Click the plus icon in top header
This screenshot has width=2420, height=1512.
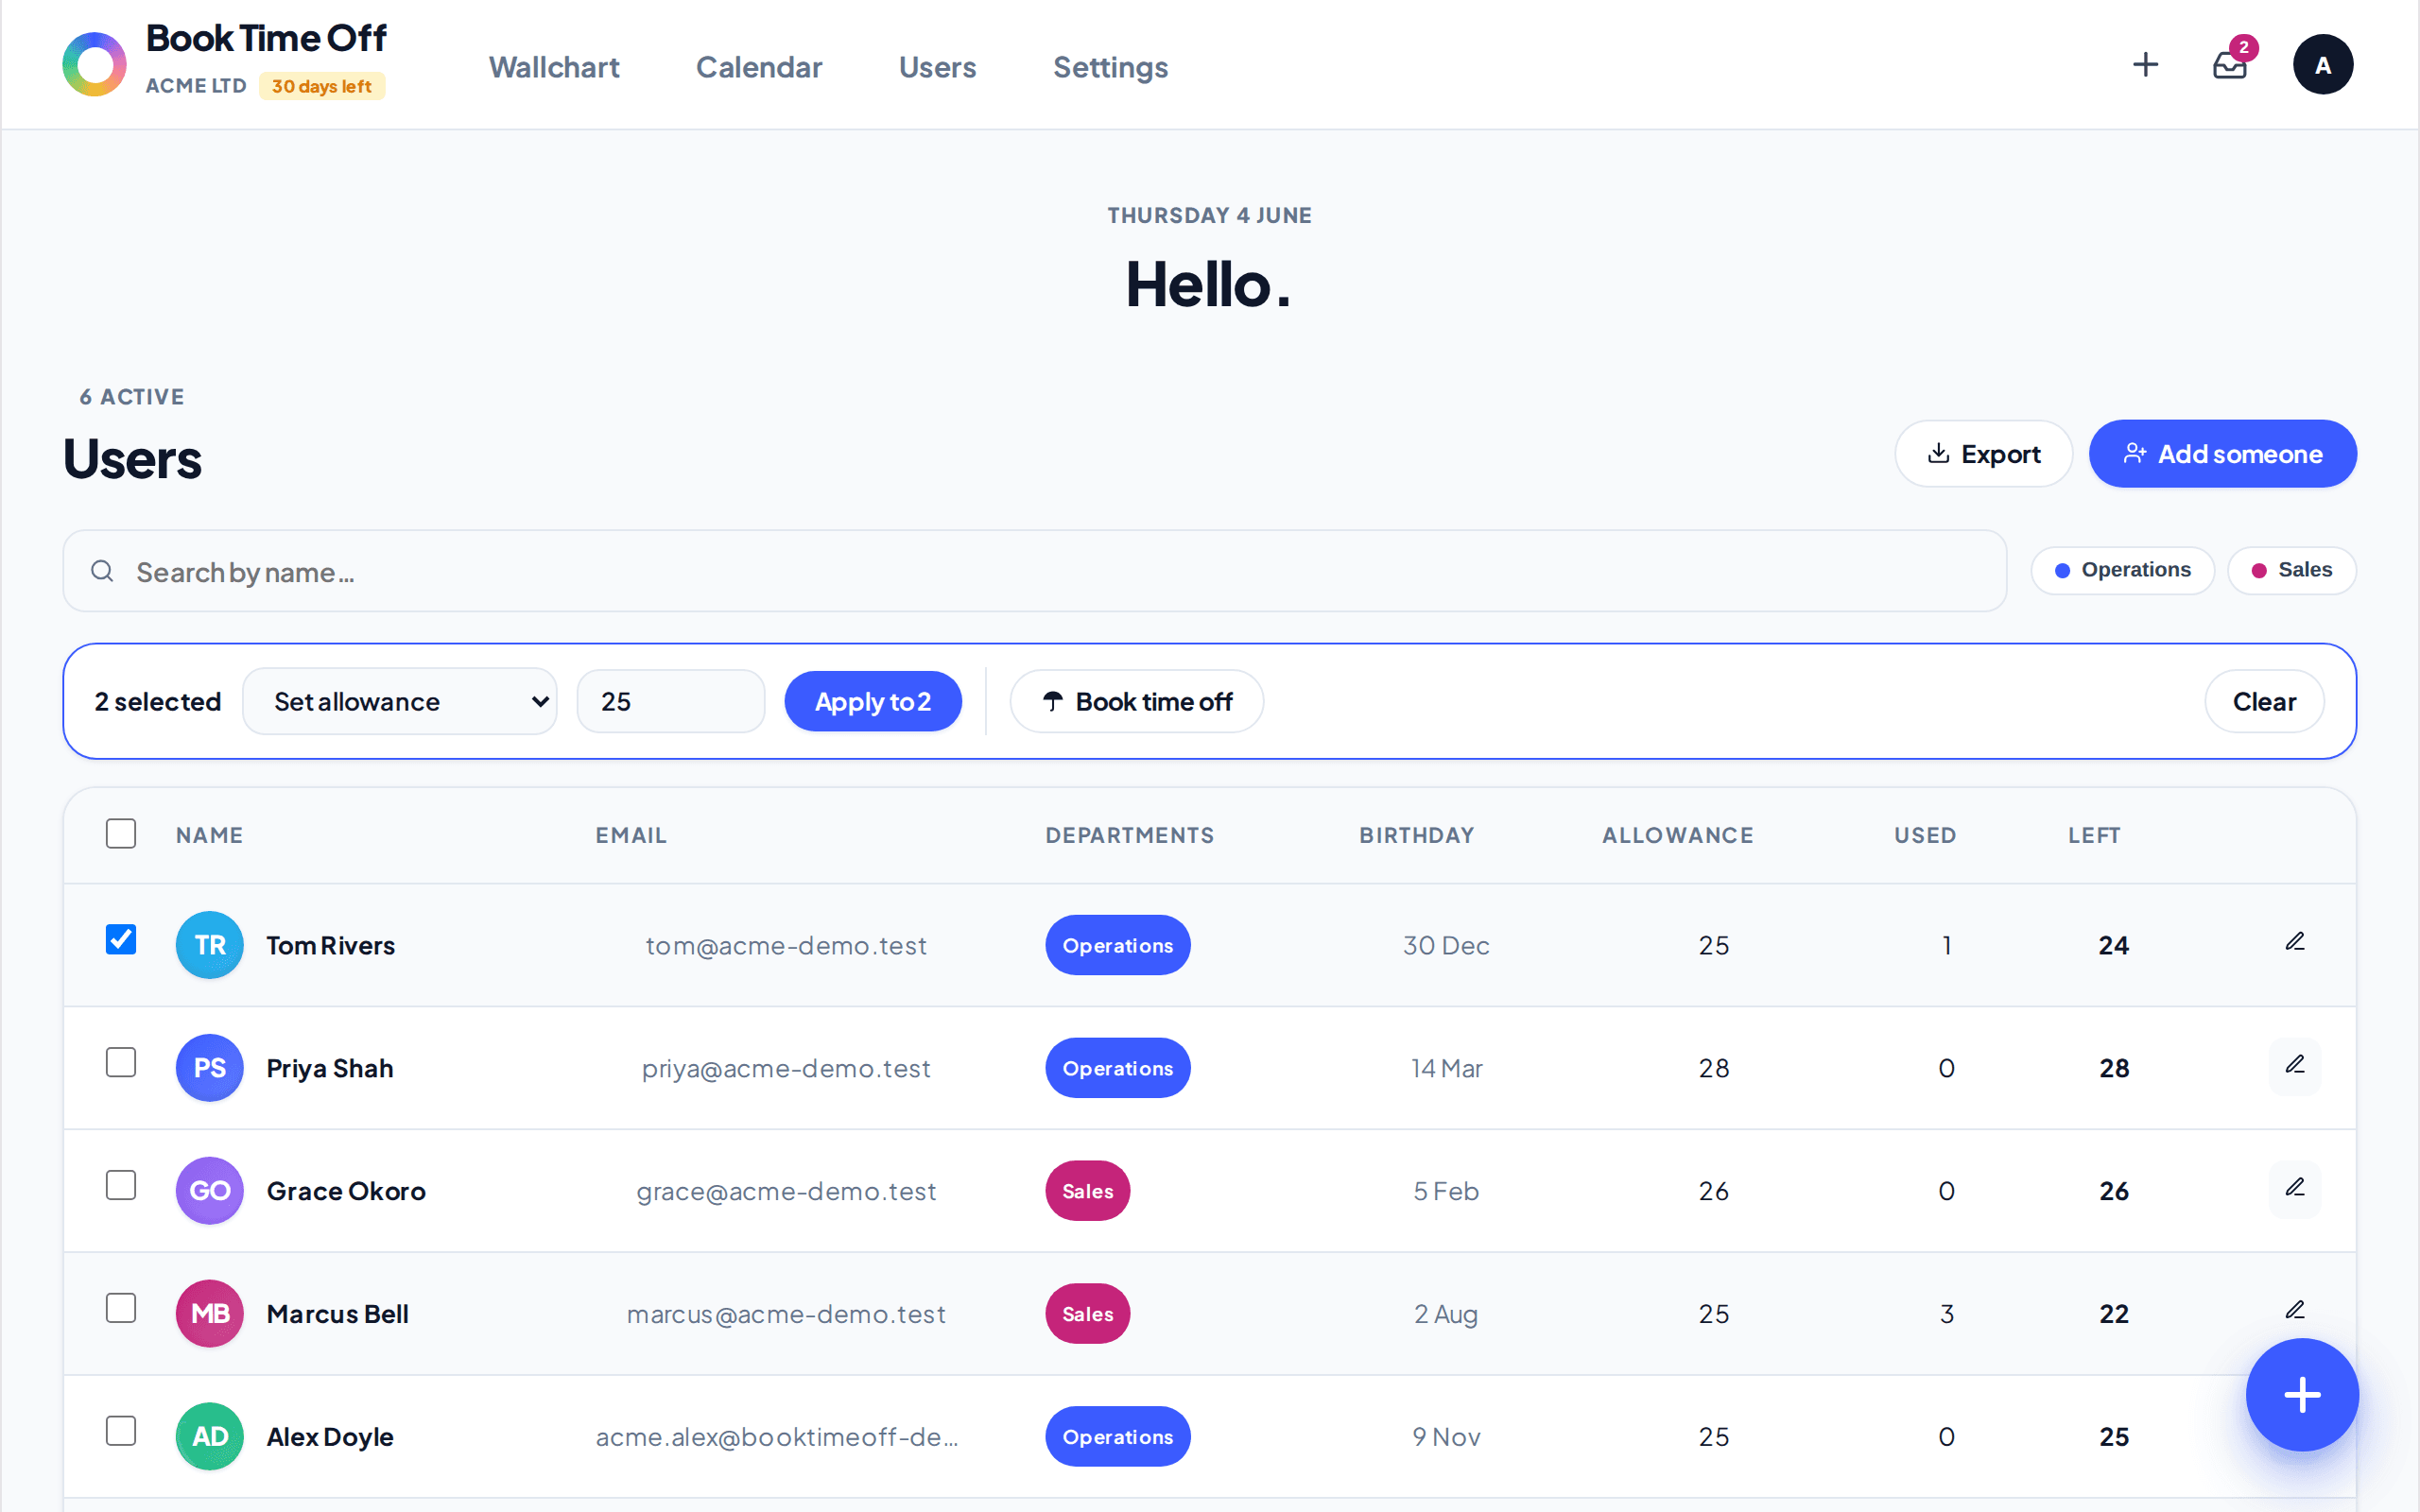[2145, 65]
